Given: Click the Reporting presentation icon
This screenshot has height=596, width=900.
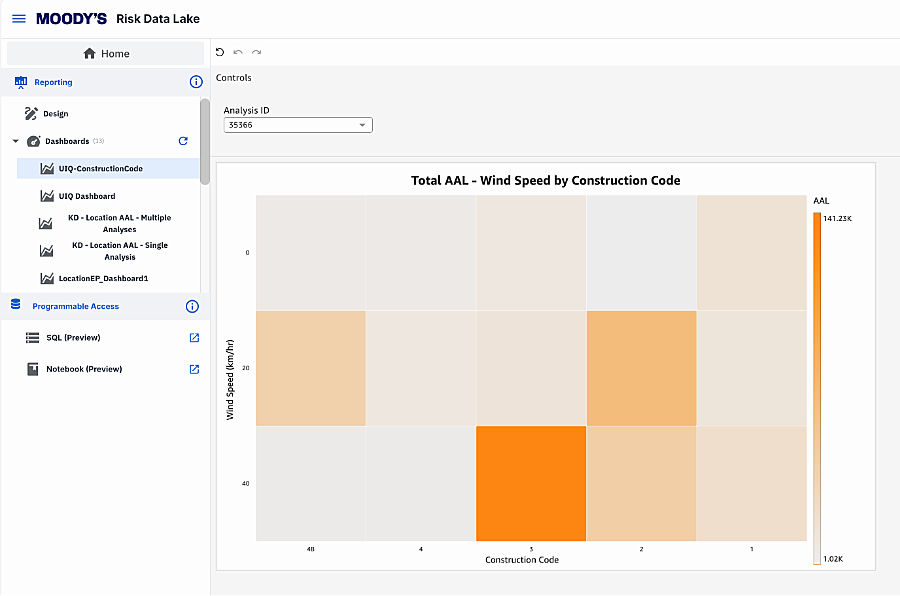Looking at the screenshot, I should click(21, 82).
